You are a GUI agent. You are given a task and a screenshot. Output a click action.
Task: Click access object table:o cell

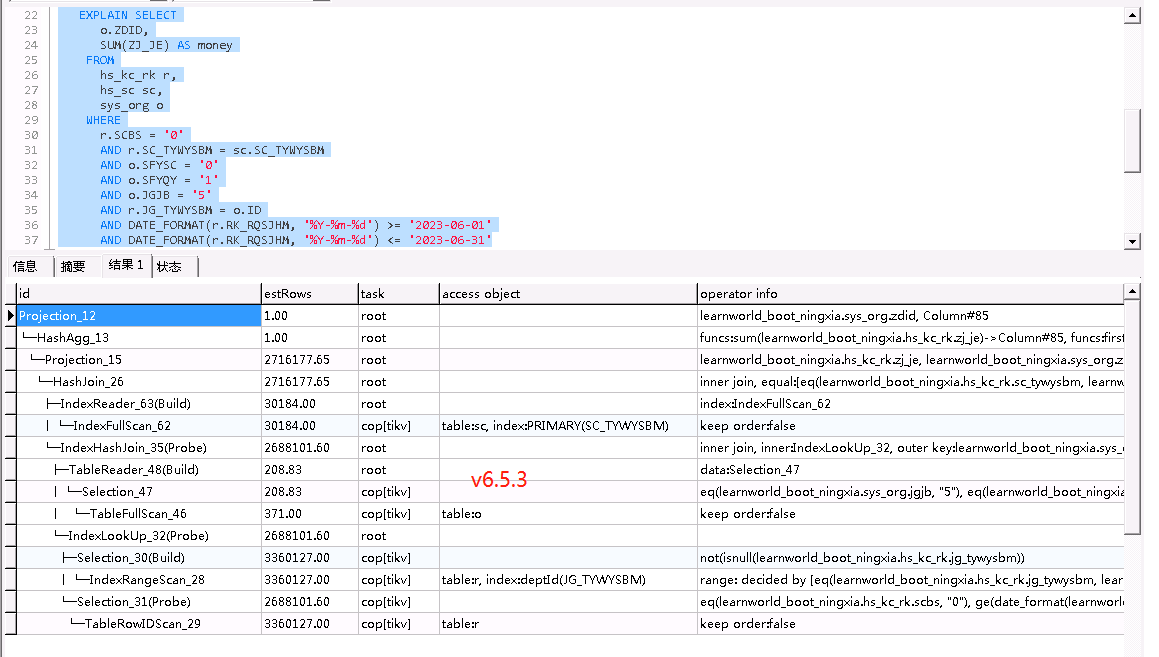click(x=568, y=514)
